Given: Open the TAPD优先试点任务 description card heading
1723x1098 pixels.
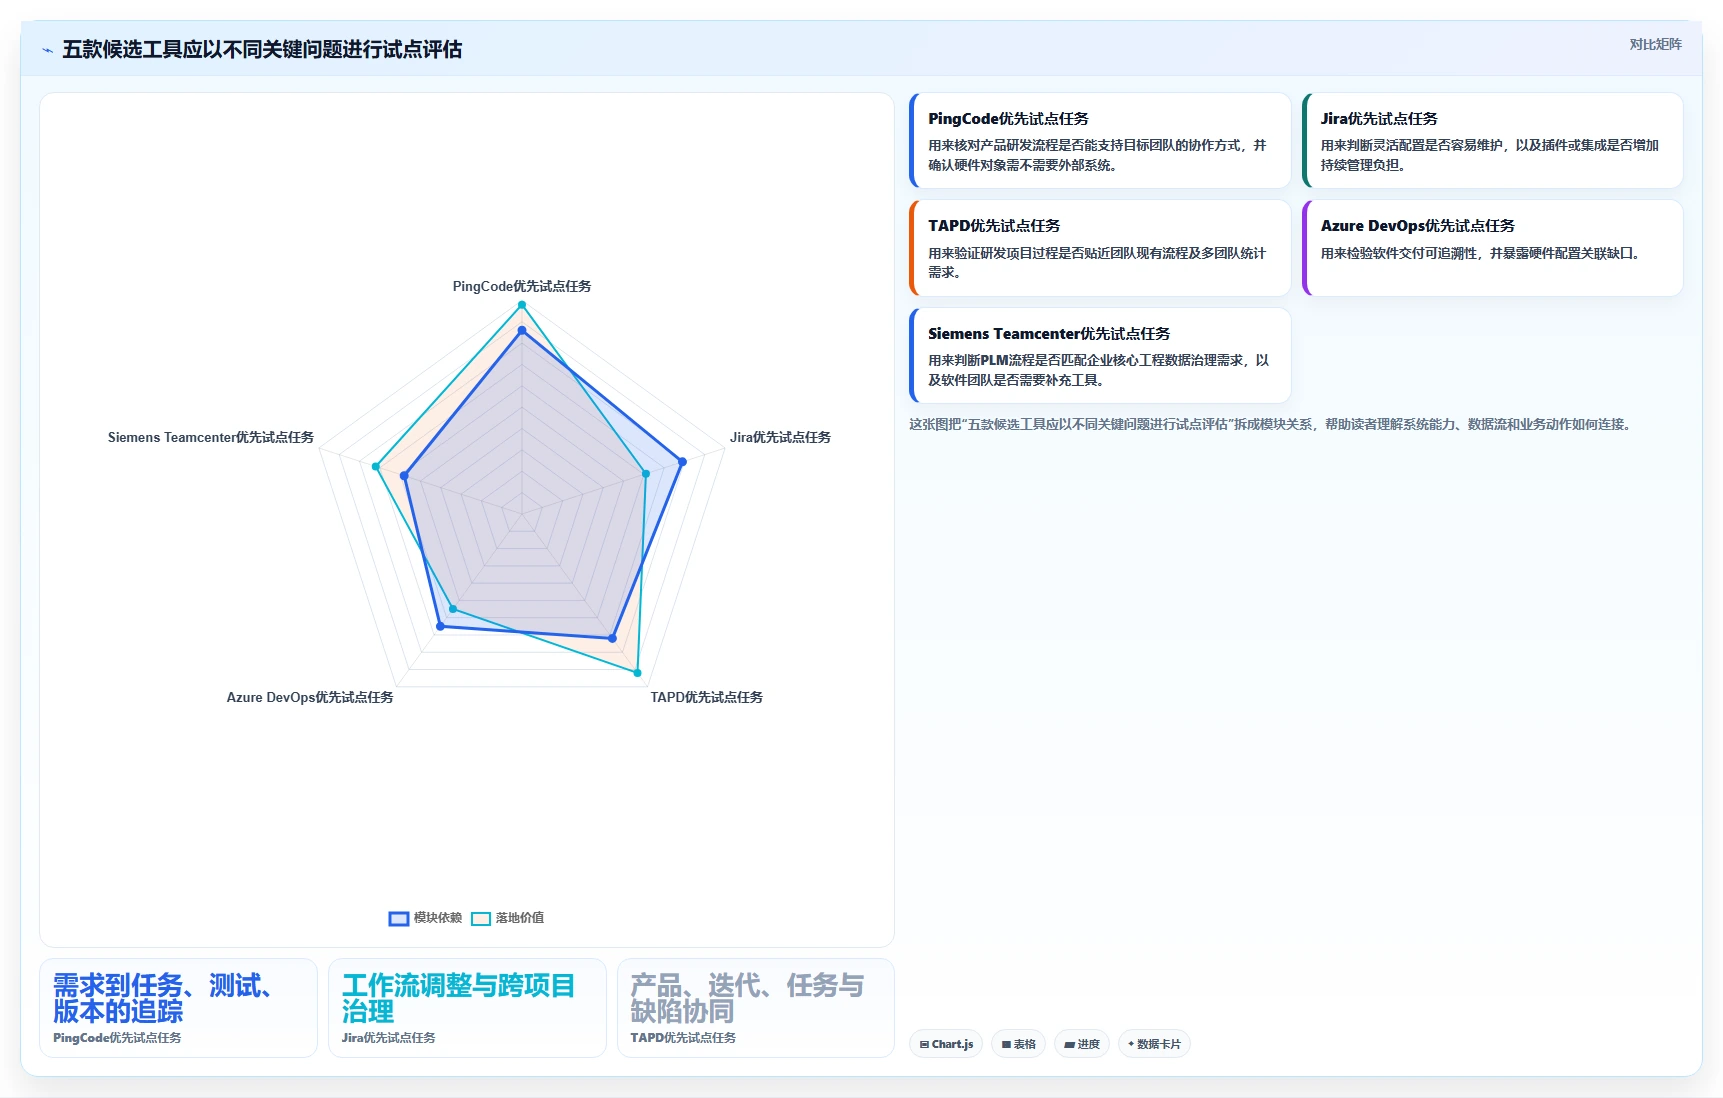Looking at the screenshot, I should pyautogui.click(x=994, y=226).
